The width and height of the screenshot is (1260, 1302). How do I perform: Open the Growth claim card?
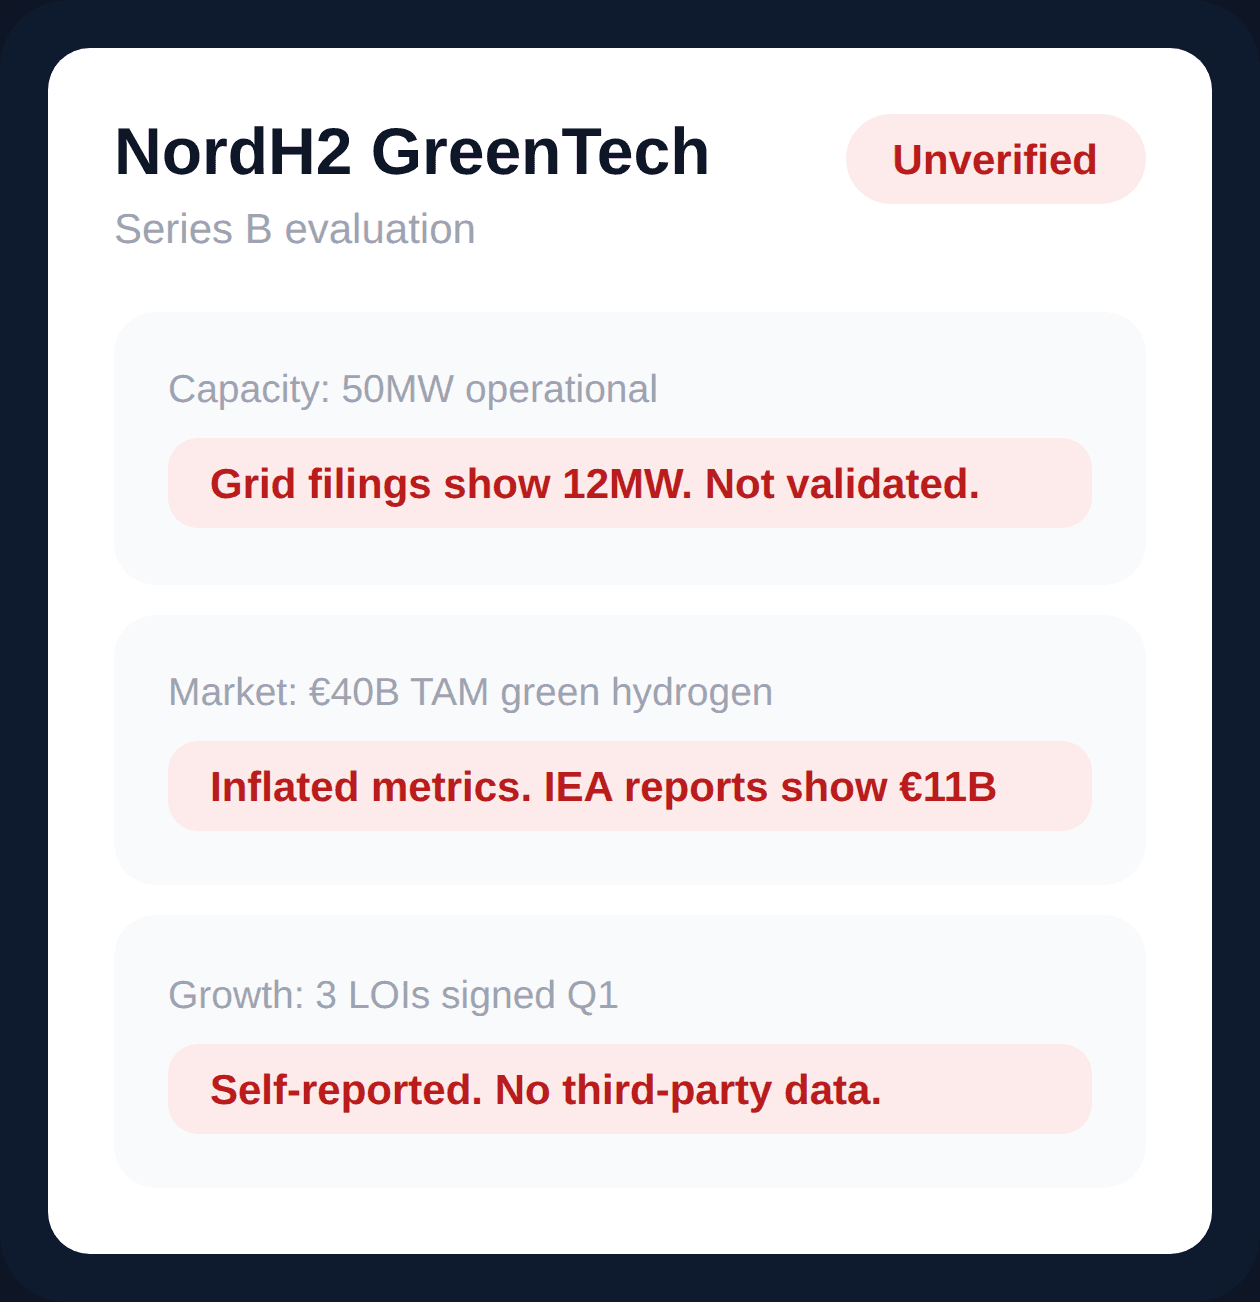[630, 1051]
